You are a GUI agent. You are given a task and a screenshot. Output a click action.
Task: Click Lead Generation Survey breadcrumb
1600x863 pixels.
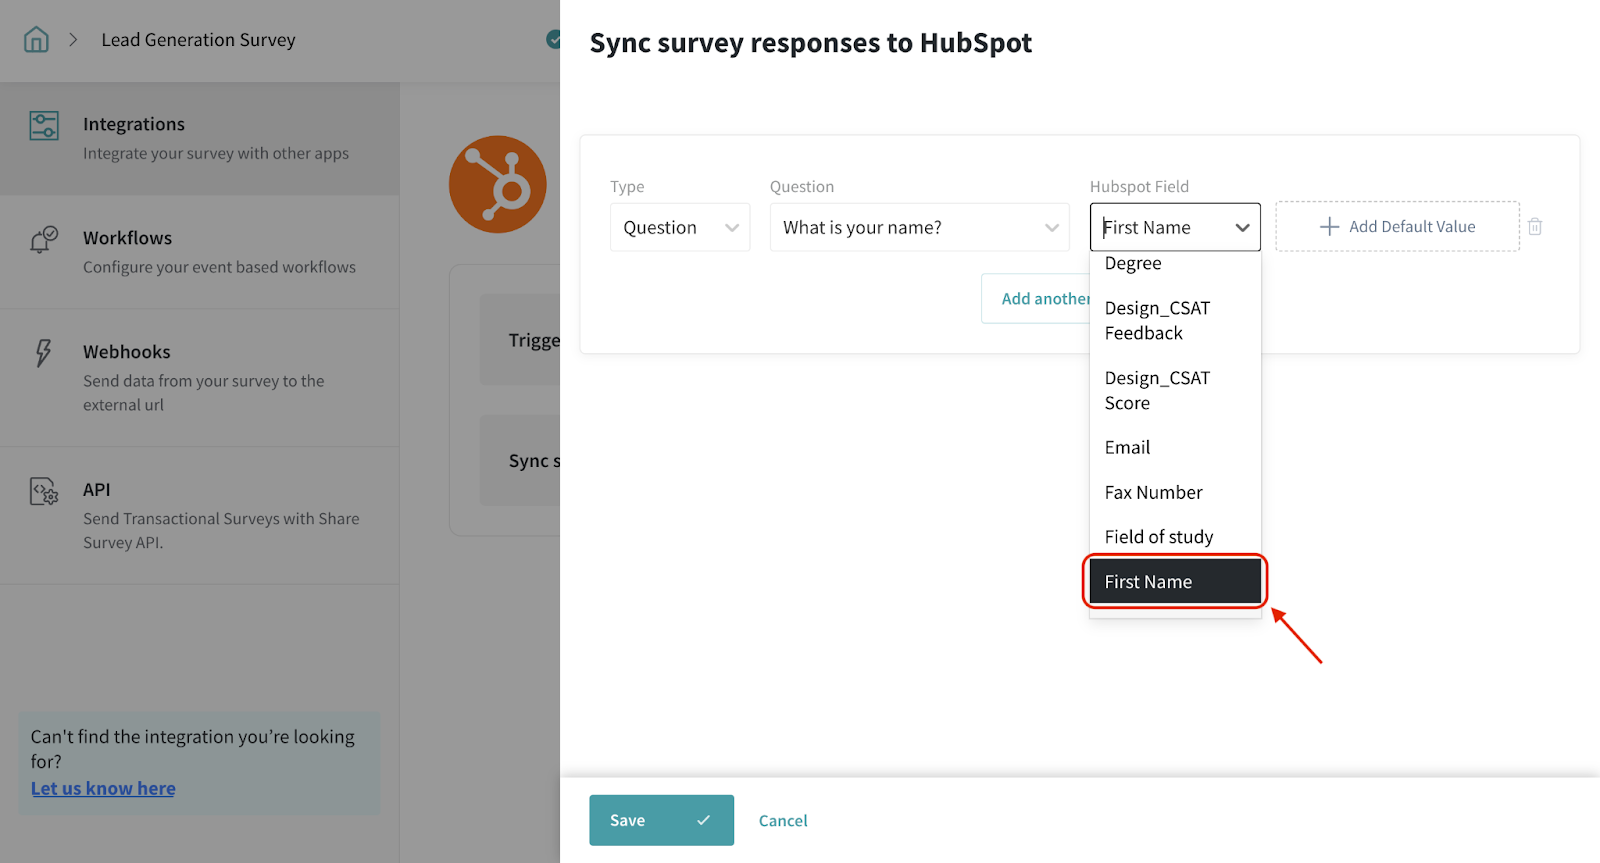click(x=198, y=40)
